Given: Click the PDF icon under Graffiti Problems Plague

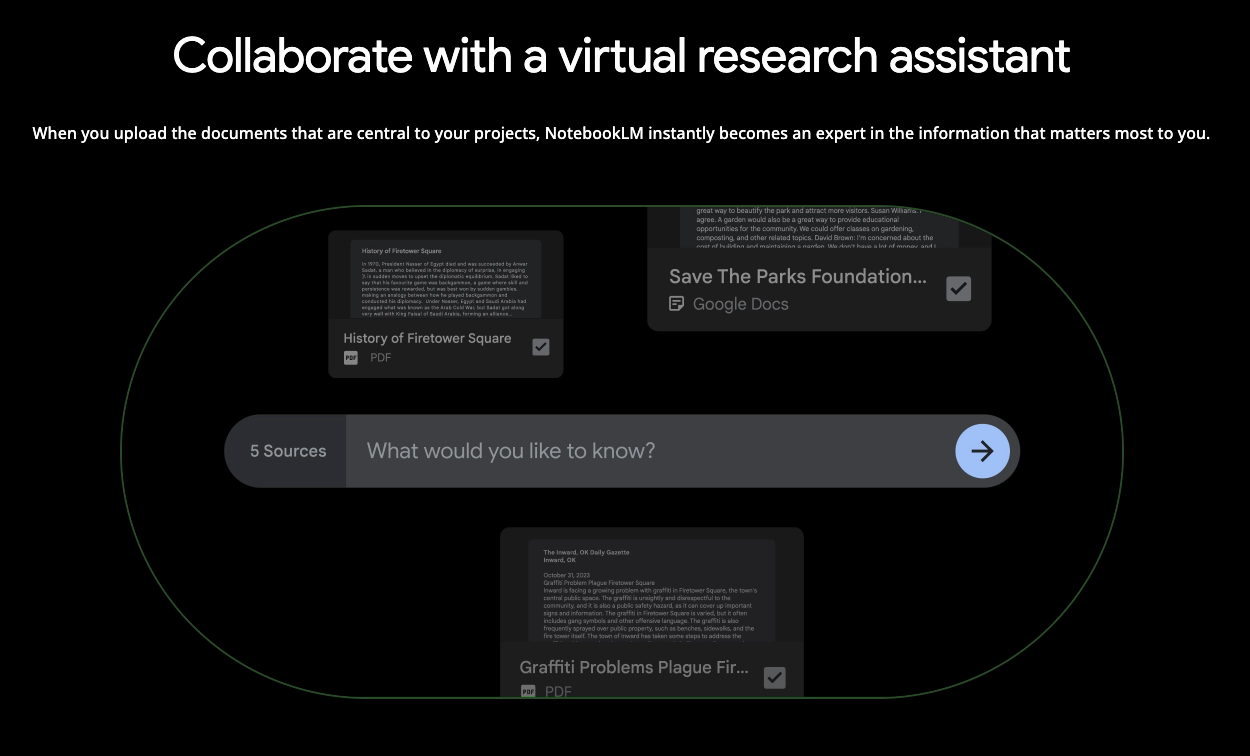Looking at the screenshot, I should tap(528, 691).
